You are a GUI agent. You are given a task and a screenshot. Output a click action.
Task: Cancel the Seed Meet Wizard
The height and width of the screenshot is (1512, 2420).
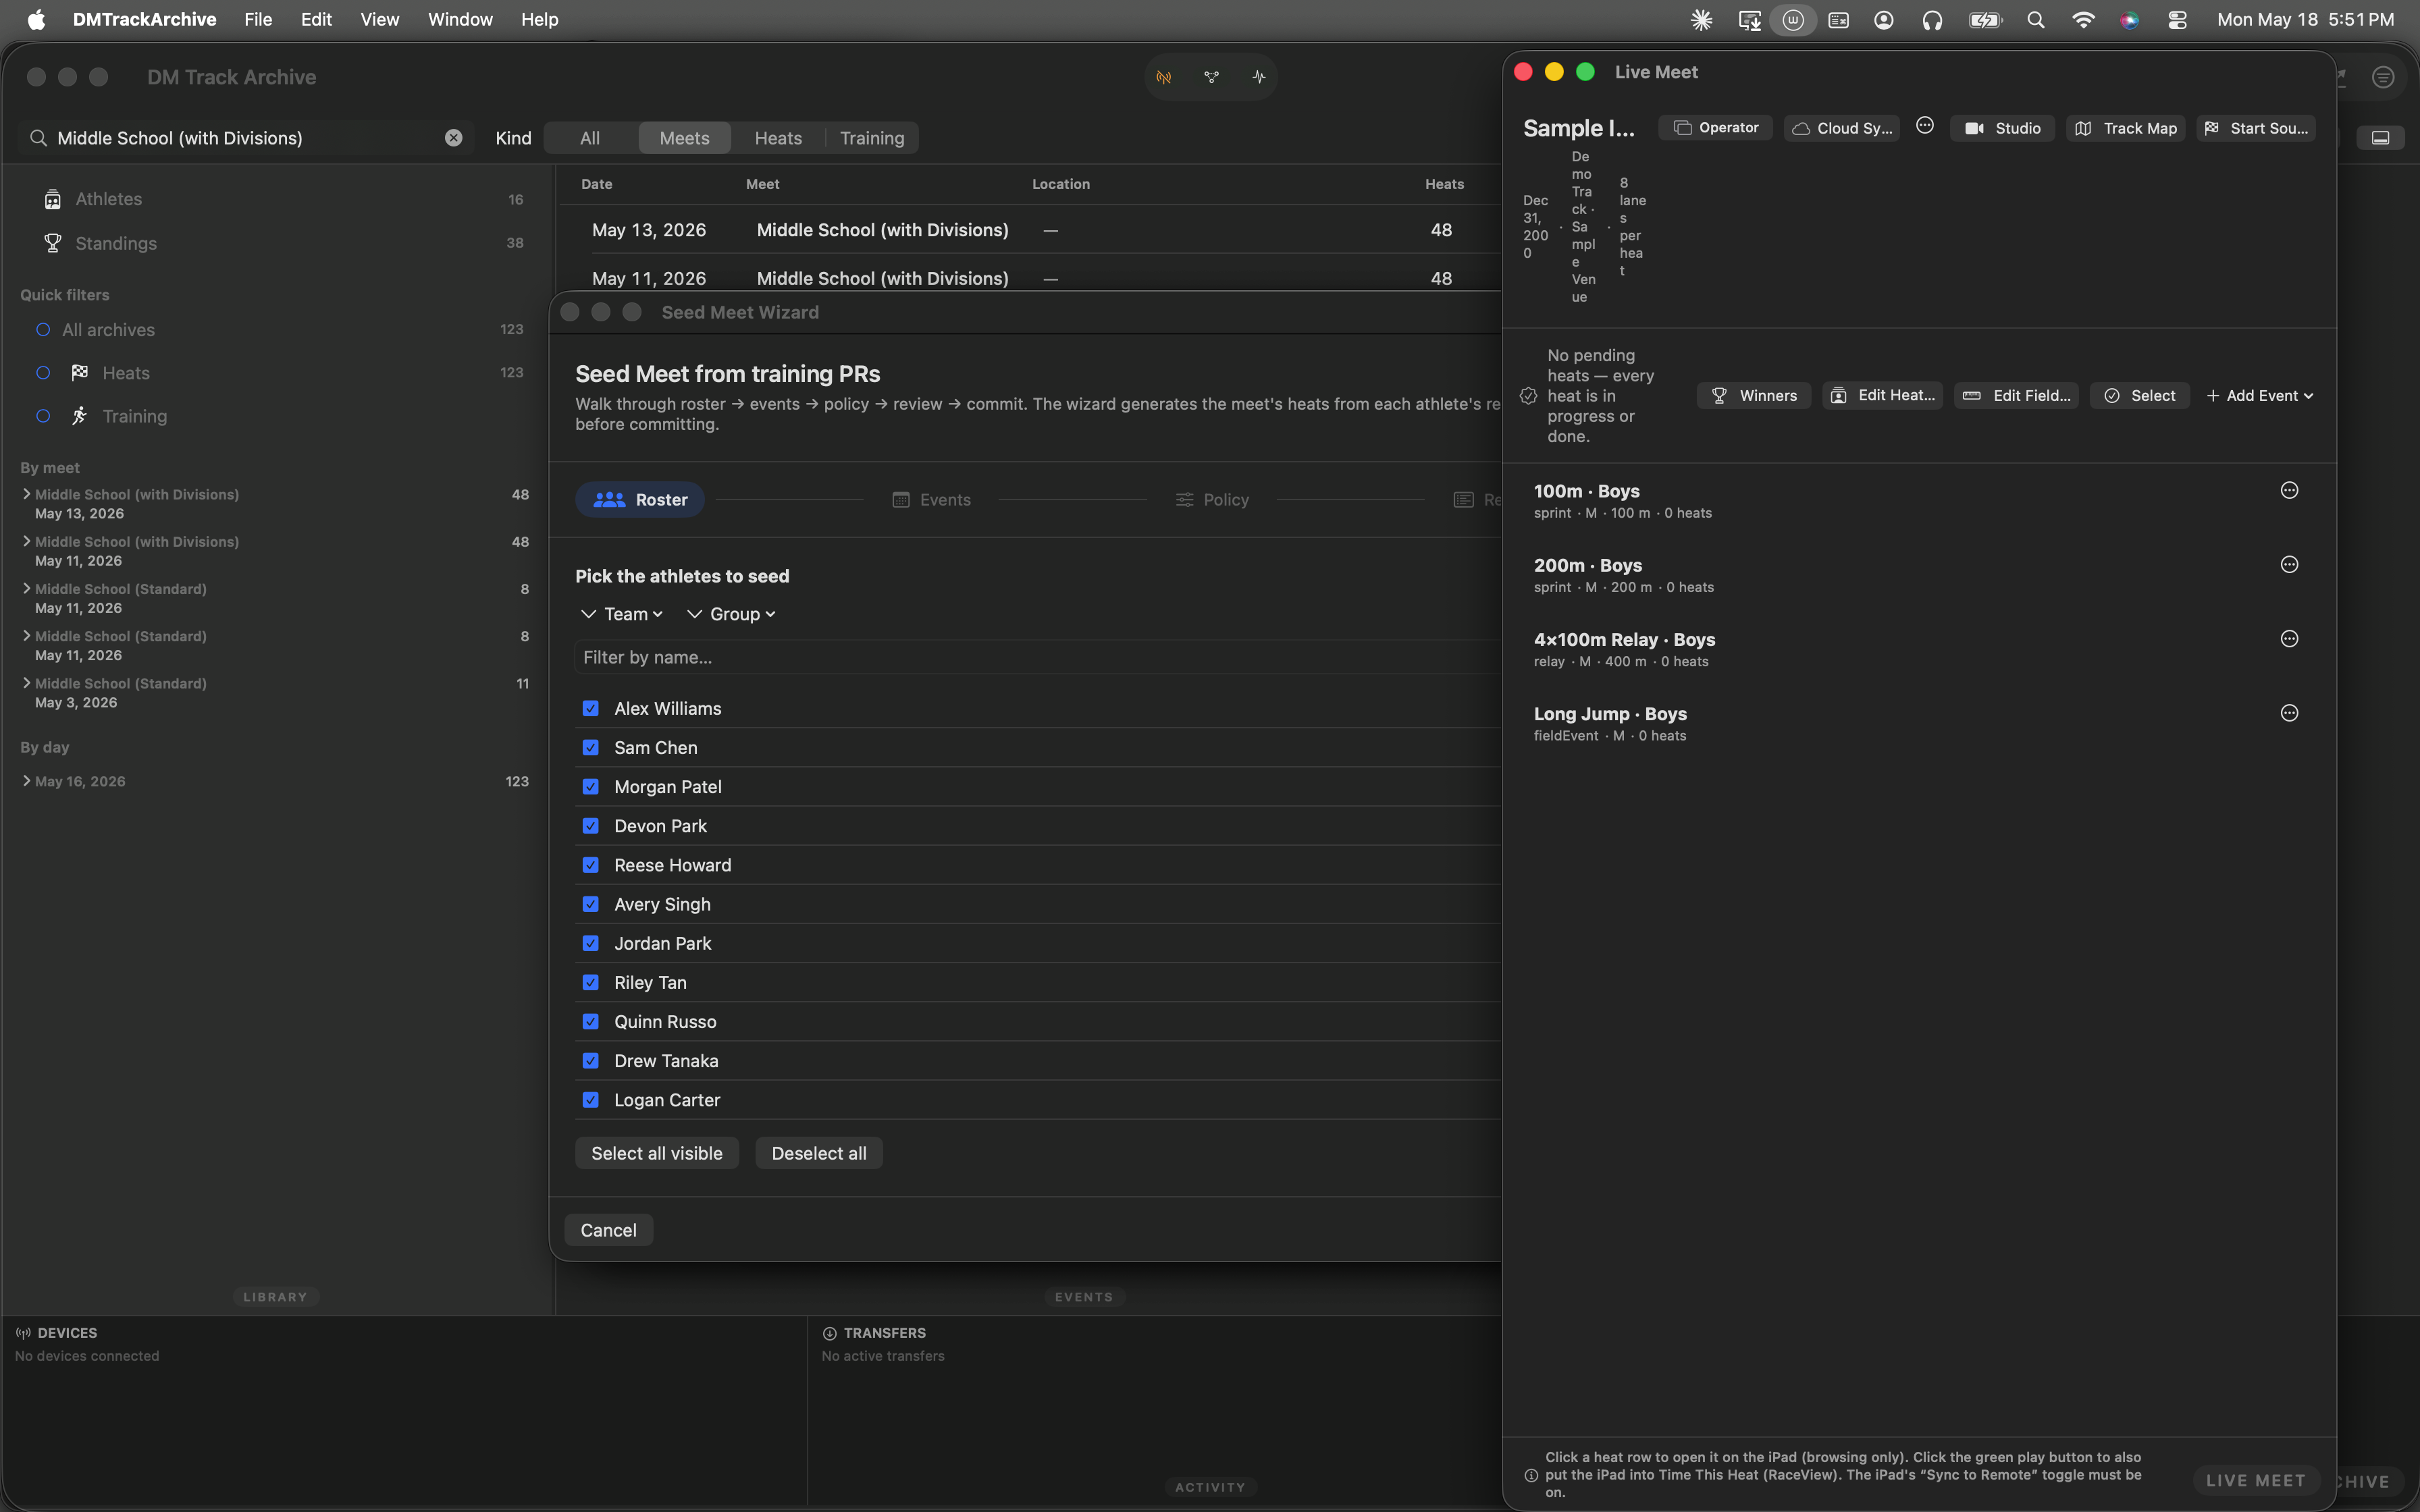608,1230
